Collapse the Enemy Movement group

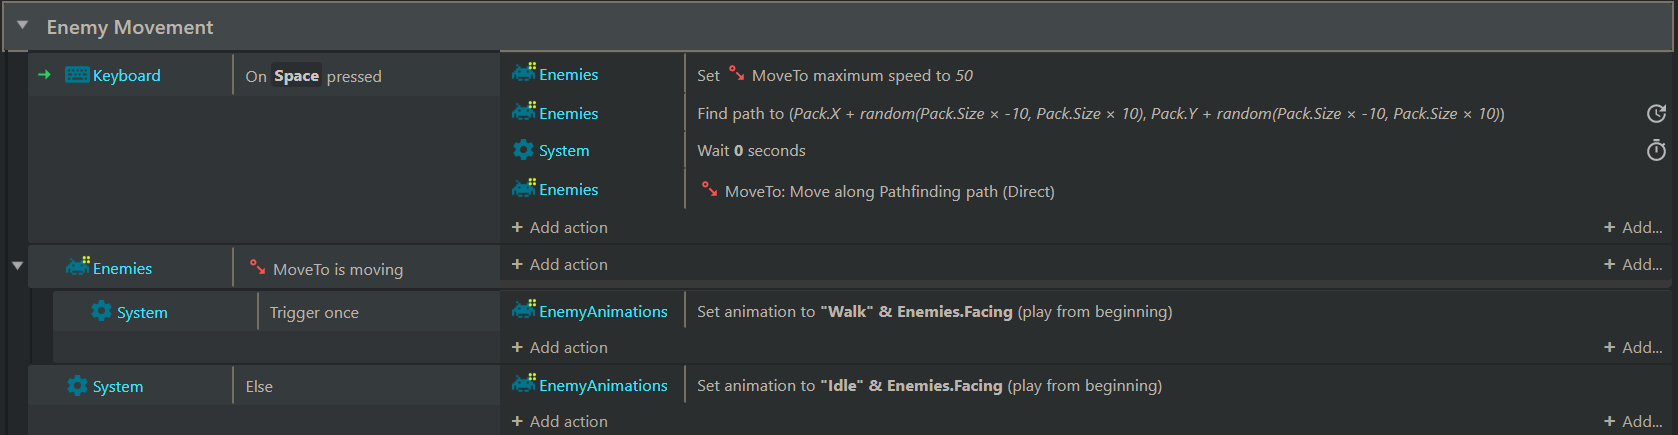pos(22,26)
